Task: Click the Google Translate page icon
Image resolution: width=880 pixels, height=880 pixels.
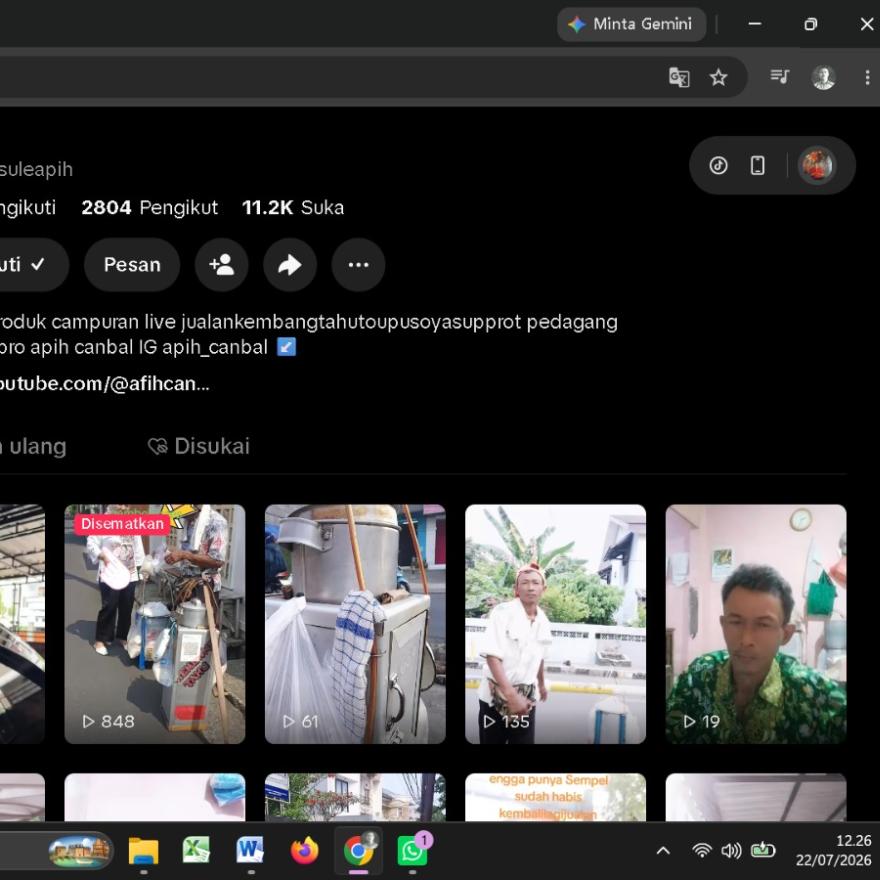Action: [679, 77]
